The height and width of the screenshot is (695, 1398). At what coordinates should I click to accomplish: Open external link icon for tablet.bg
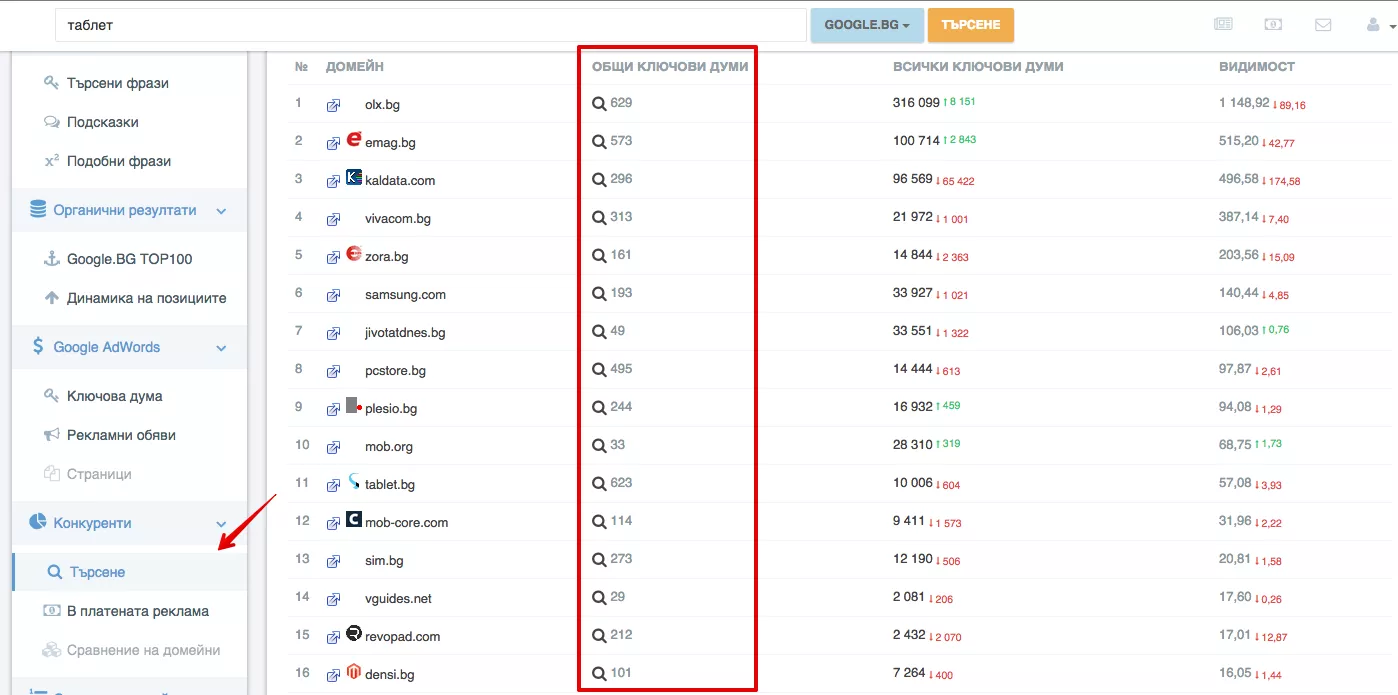[x=333, y=485]
